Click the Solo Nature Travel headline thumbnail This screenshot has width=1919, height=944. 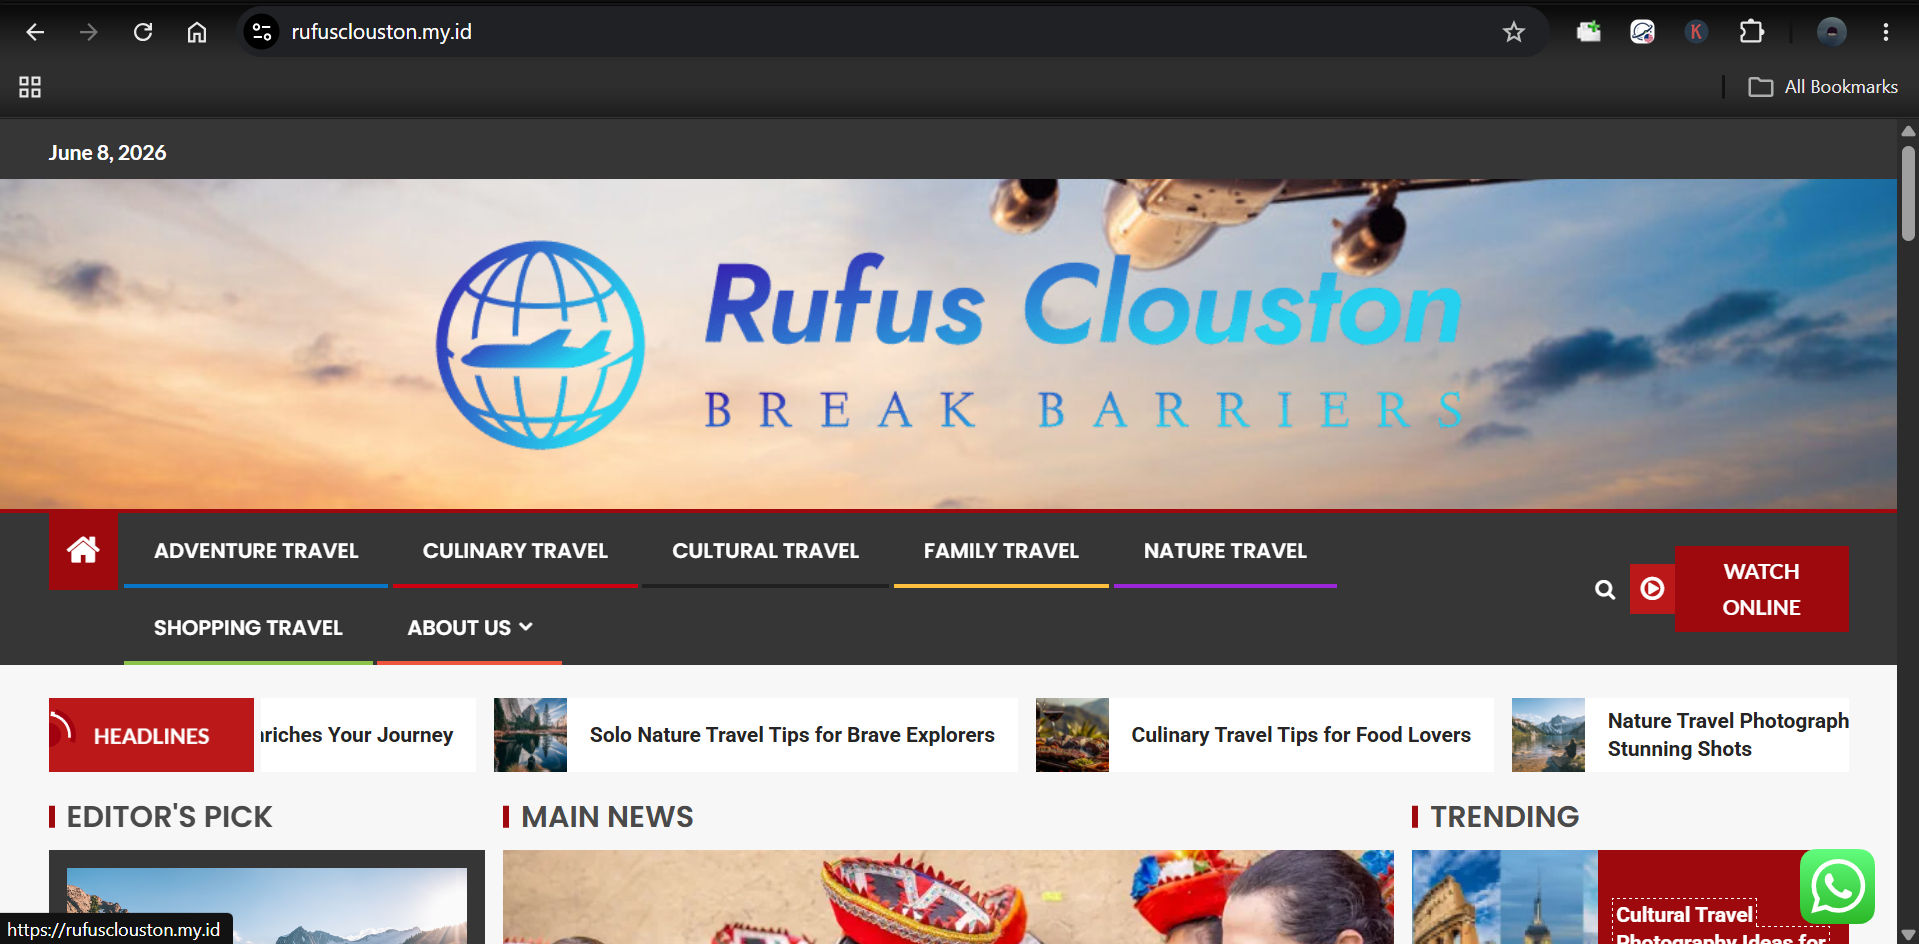[x=530, y=735]
